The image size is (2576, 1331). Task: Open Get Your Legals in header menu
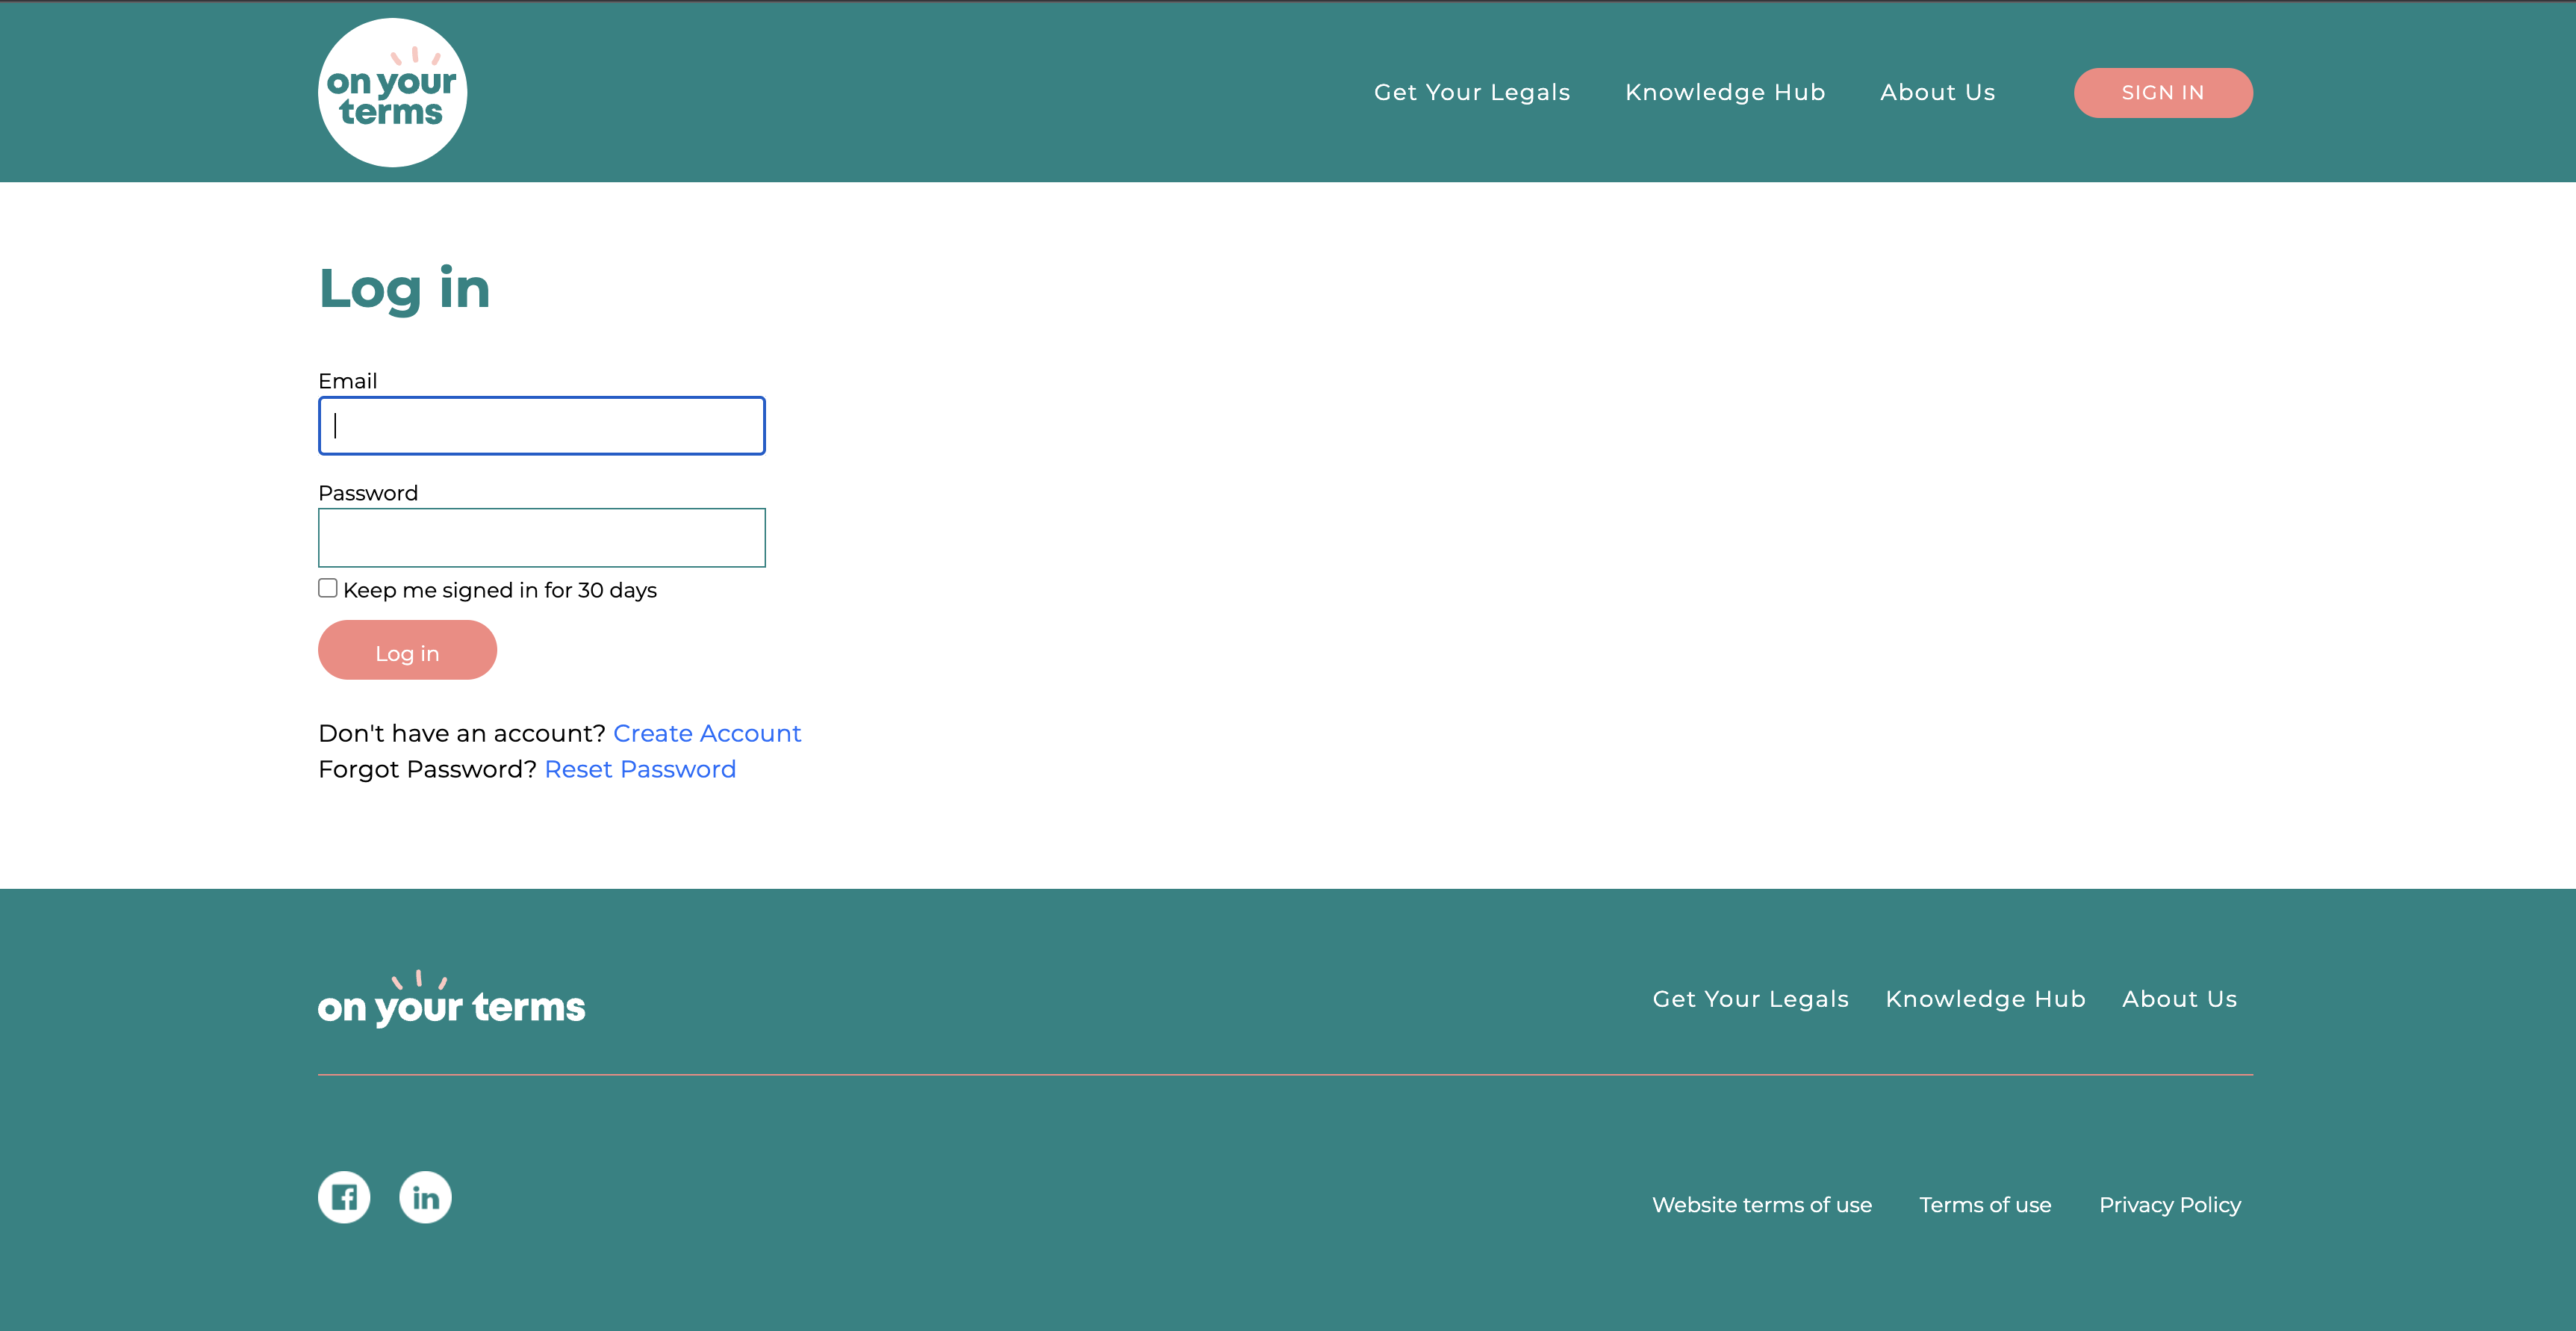(x=1472, y=92)
